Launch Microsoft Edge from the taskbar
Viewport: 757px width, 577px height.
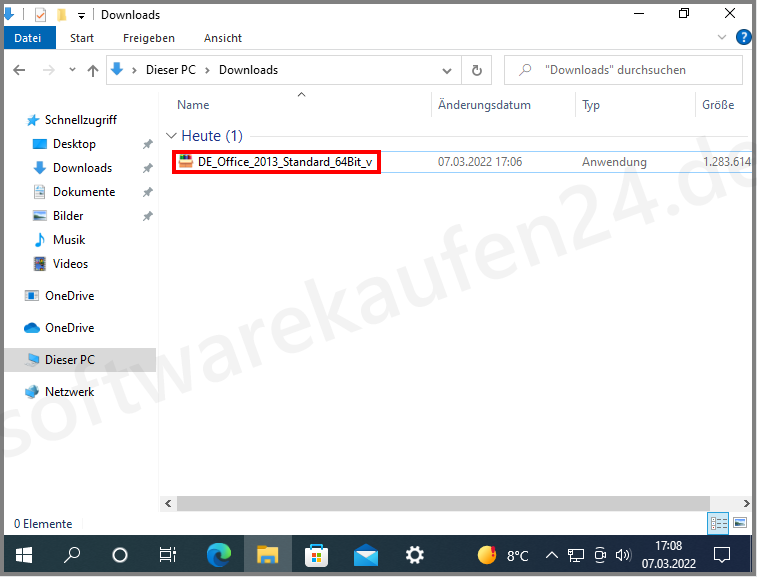219,555
